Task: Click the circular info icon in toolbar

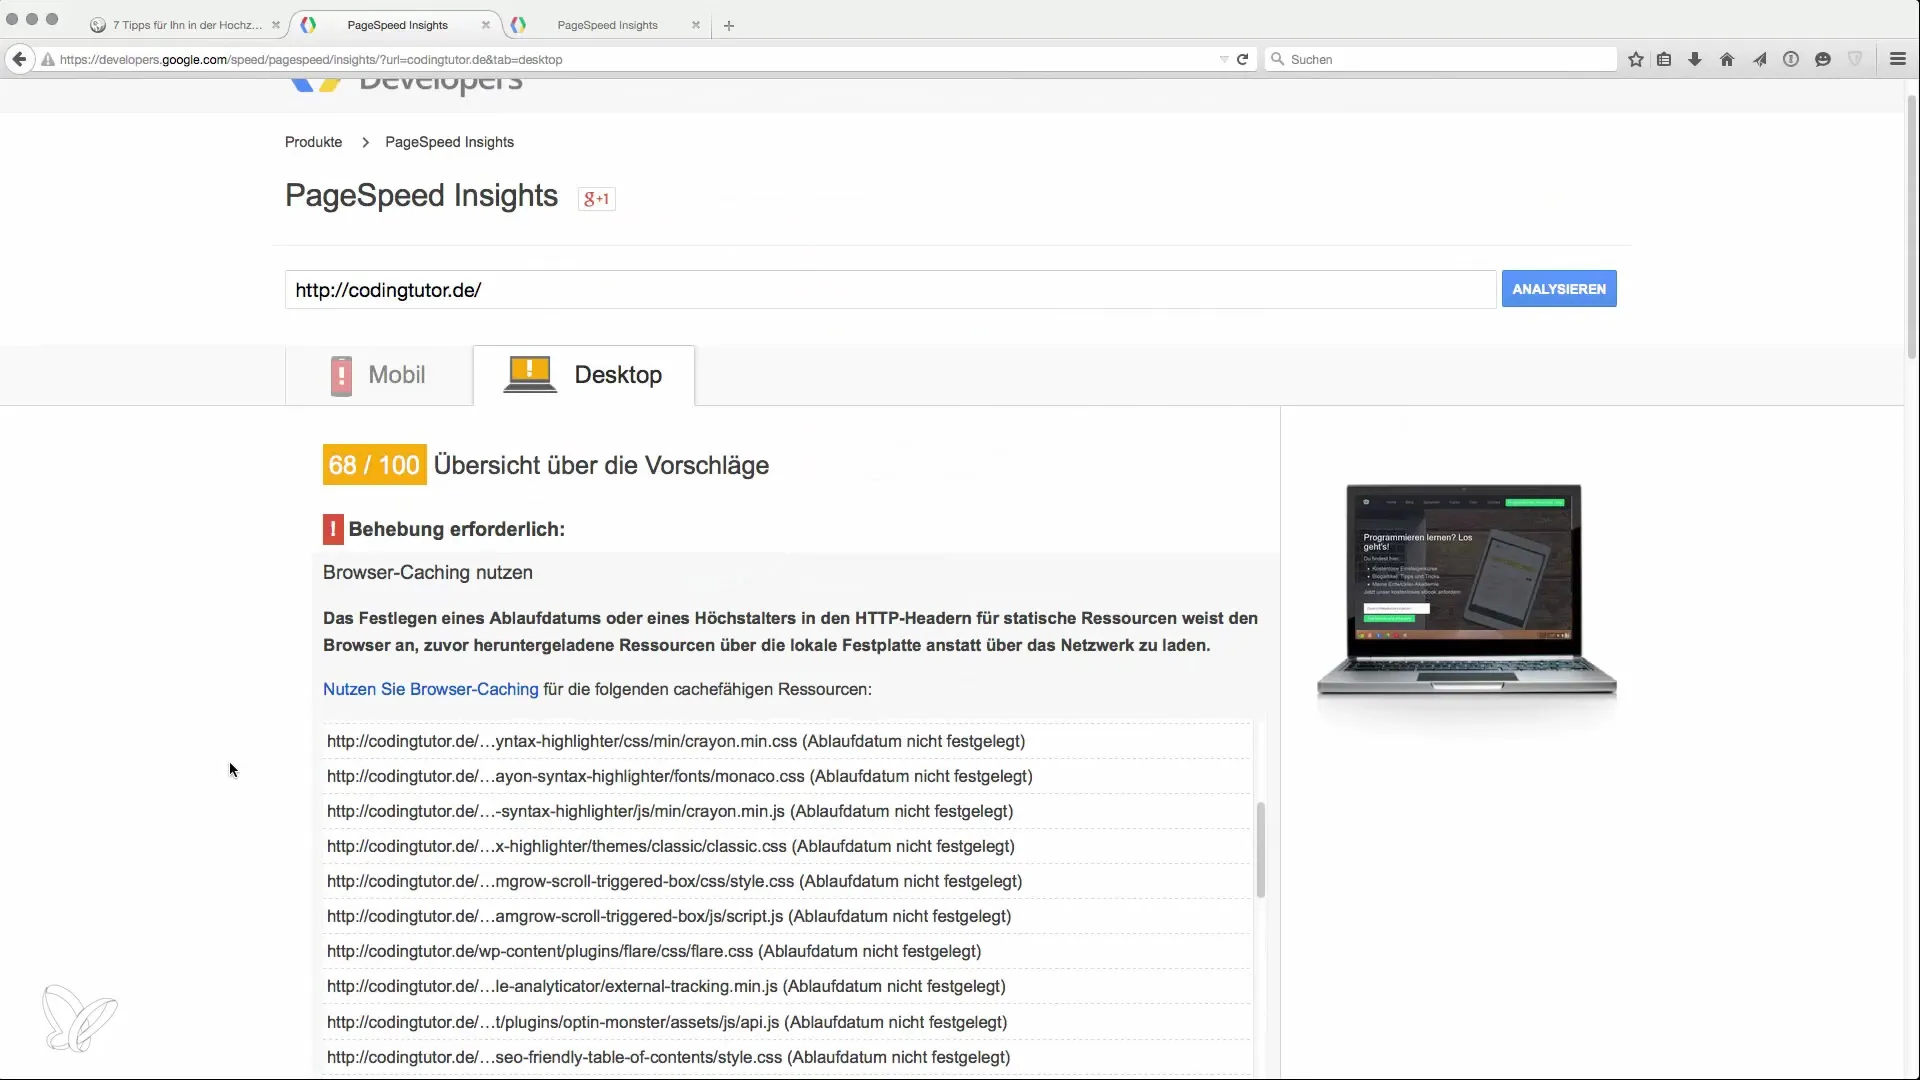Action: (x=1791, y=59)
